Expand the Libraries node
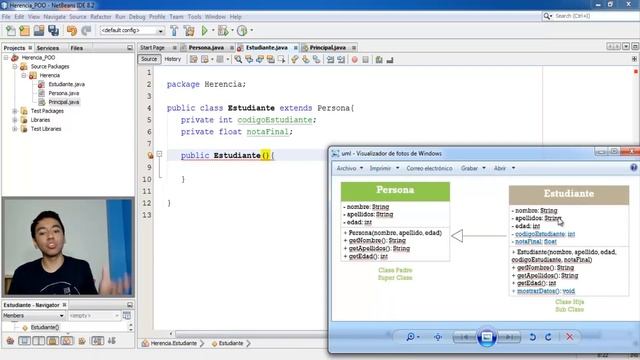This screenshot has height=360, width=640. pos(15,120)
